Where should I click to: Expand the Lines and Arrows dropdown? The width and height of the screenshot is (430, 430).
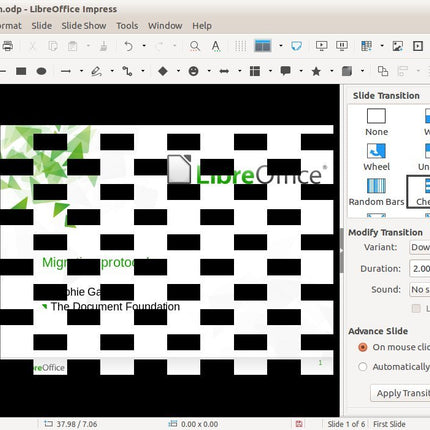tap(81, 71)
